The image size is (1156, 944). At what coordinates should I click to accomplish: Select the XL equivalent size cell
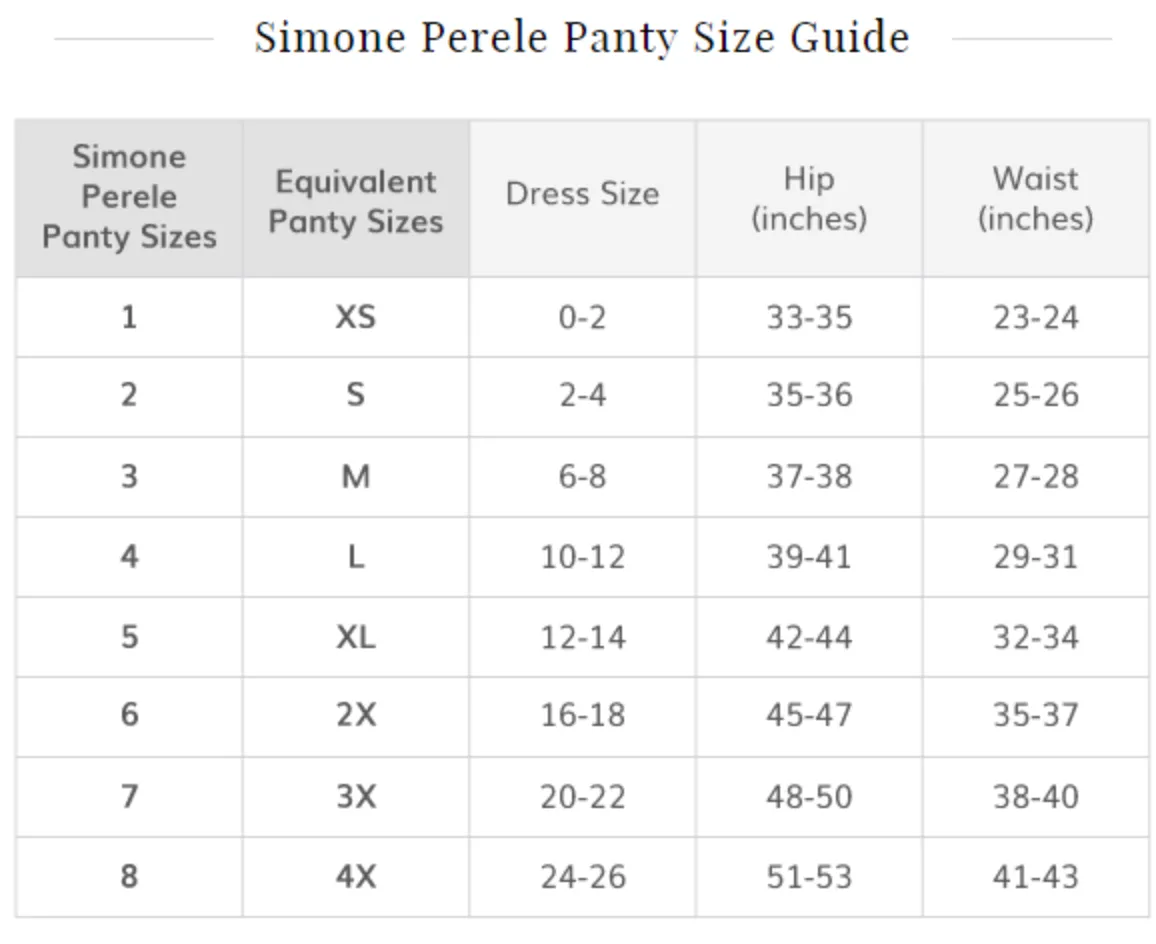[355, 636]
